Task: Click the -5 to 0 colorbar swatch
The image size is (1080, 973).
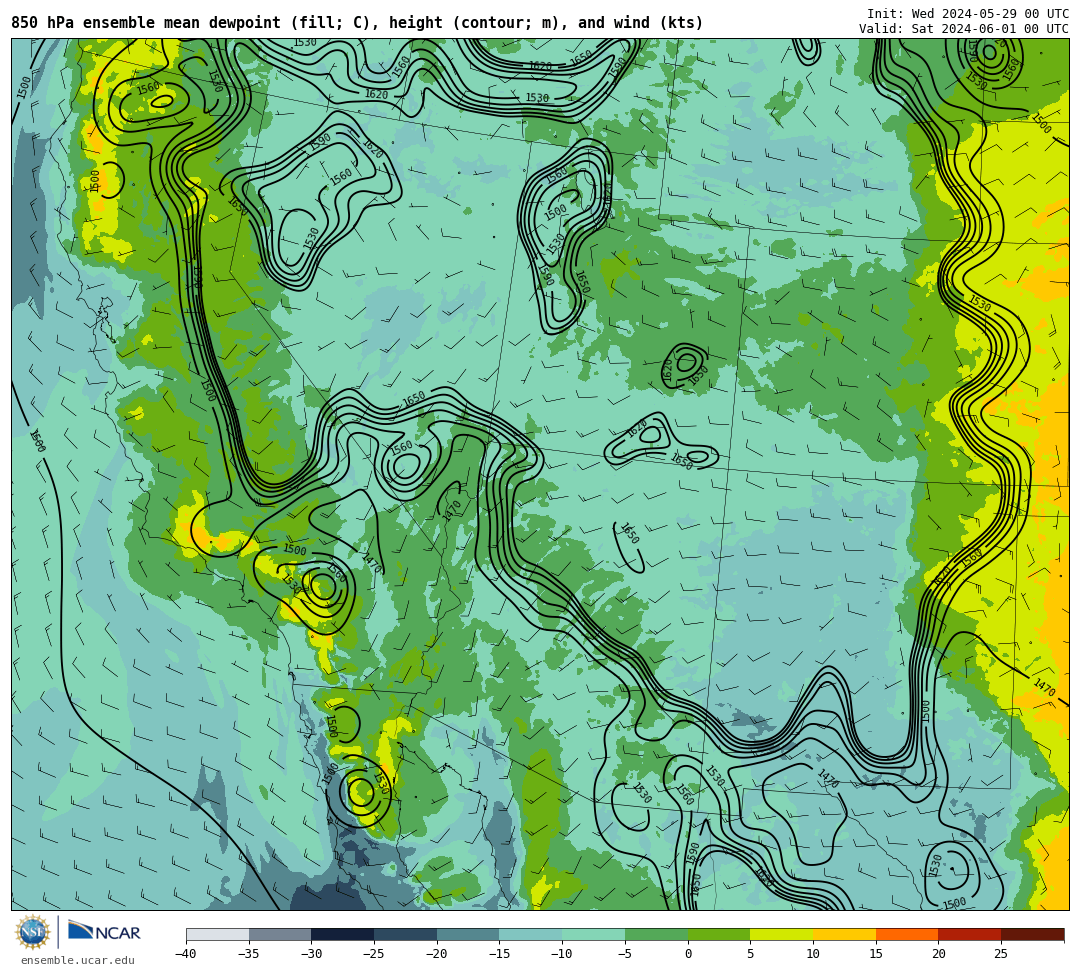Action: [x=656, y=934]
